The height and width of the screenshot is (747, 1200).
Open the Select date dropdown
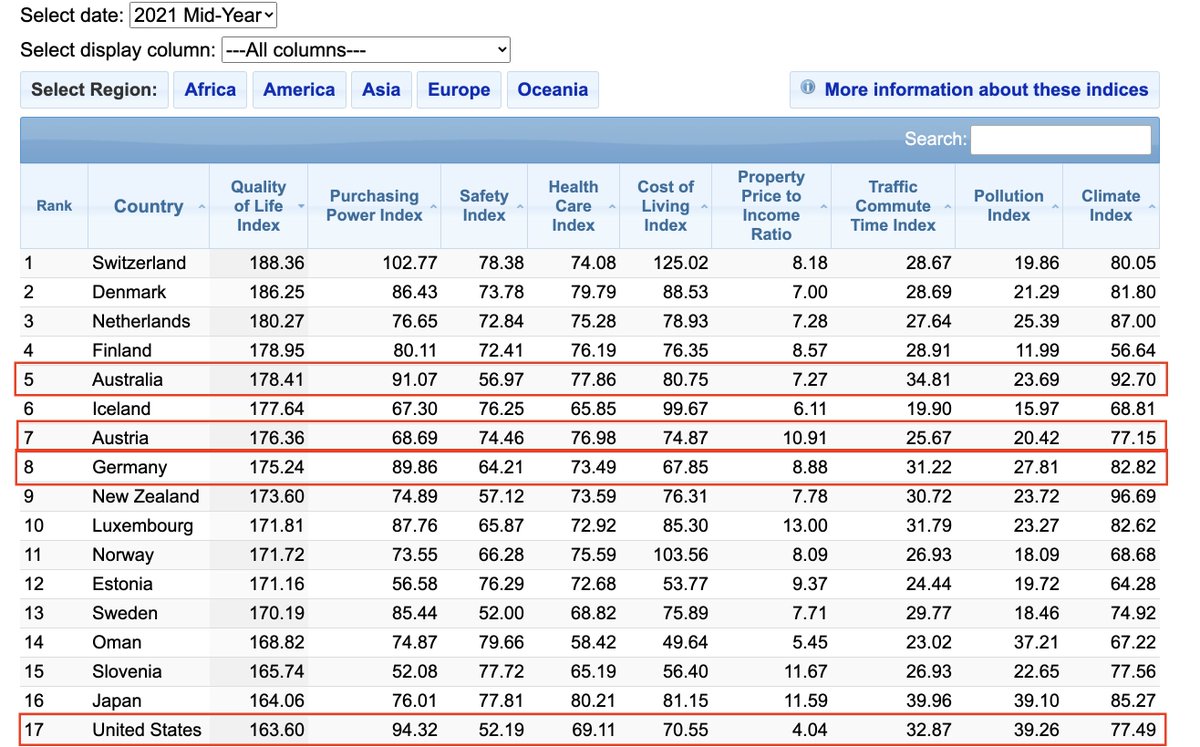tap(203, 15)
